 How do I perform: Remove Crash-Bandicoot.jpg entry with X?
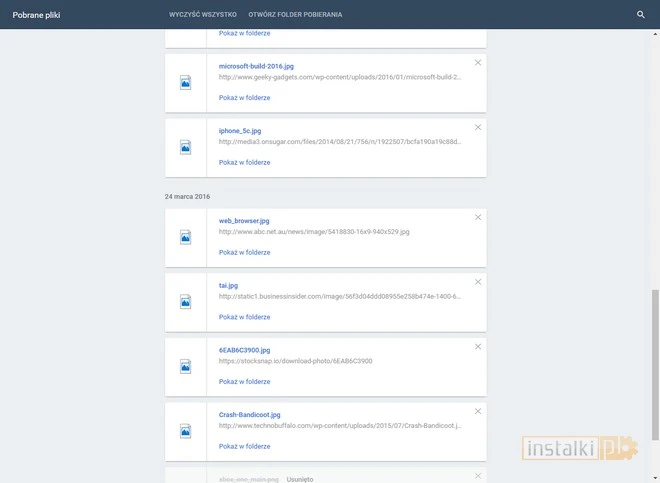tap(477, 411)
